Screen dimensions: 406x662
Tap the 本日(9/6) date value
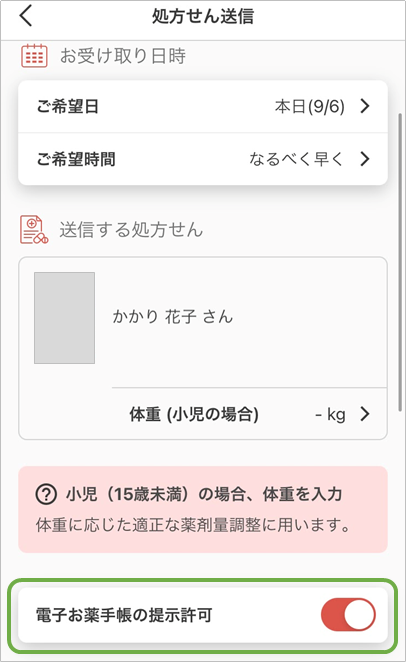[310, 106]
